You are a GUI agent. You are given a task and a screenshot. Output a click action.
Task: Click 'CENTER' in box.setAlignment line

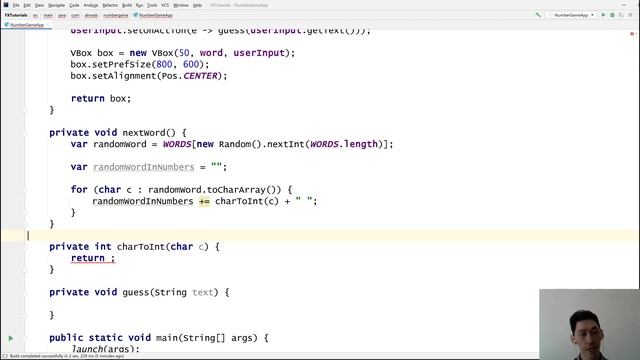200,76
